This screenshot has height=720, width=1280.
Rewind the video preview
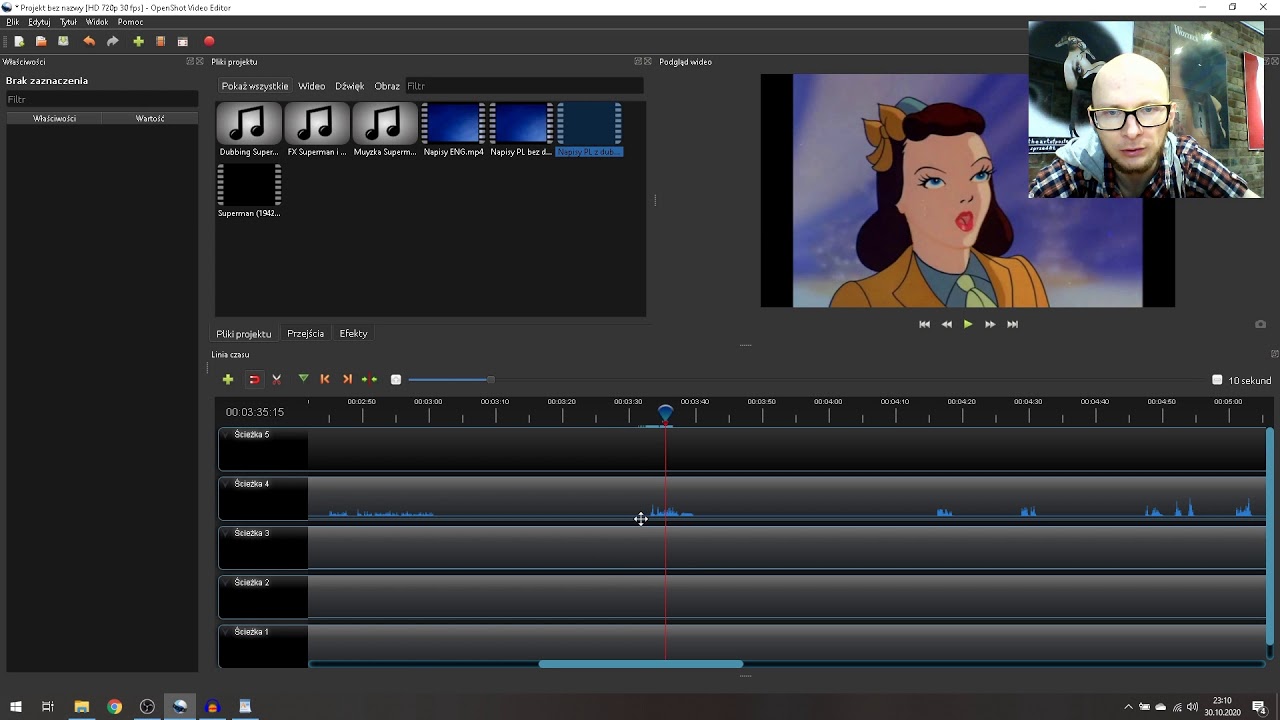click(x=946, y=324)
